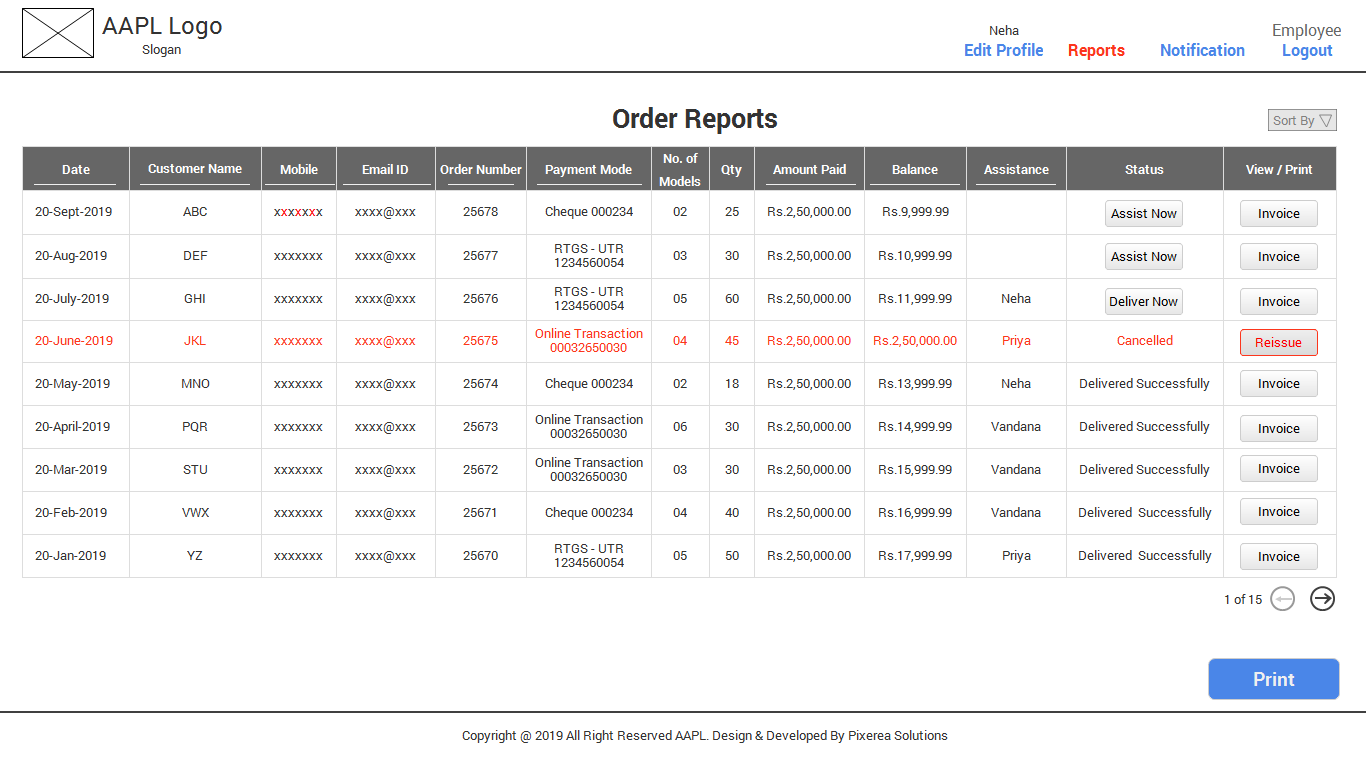1366x758 pixels.
Task: Click the 1 of 15 page indicator
Action: tap(1243, 600)
